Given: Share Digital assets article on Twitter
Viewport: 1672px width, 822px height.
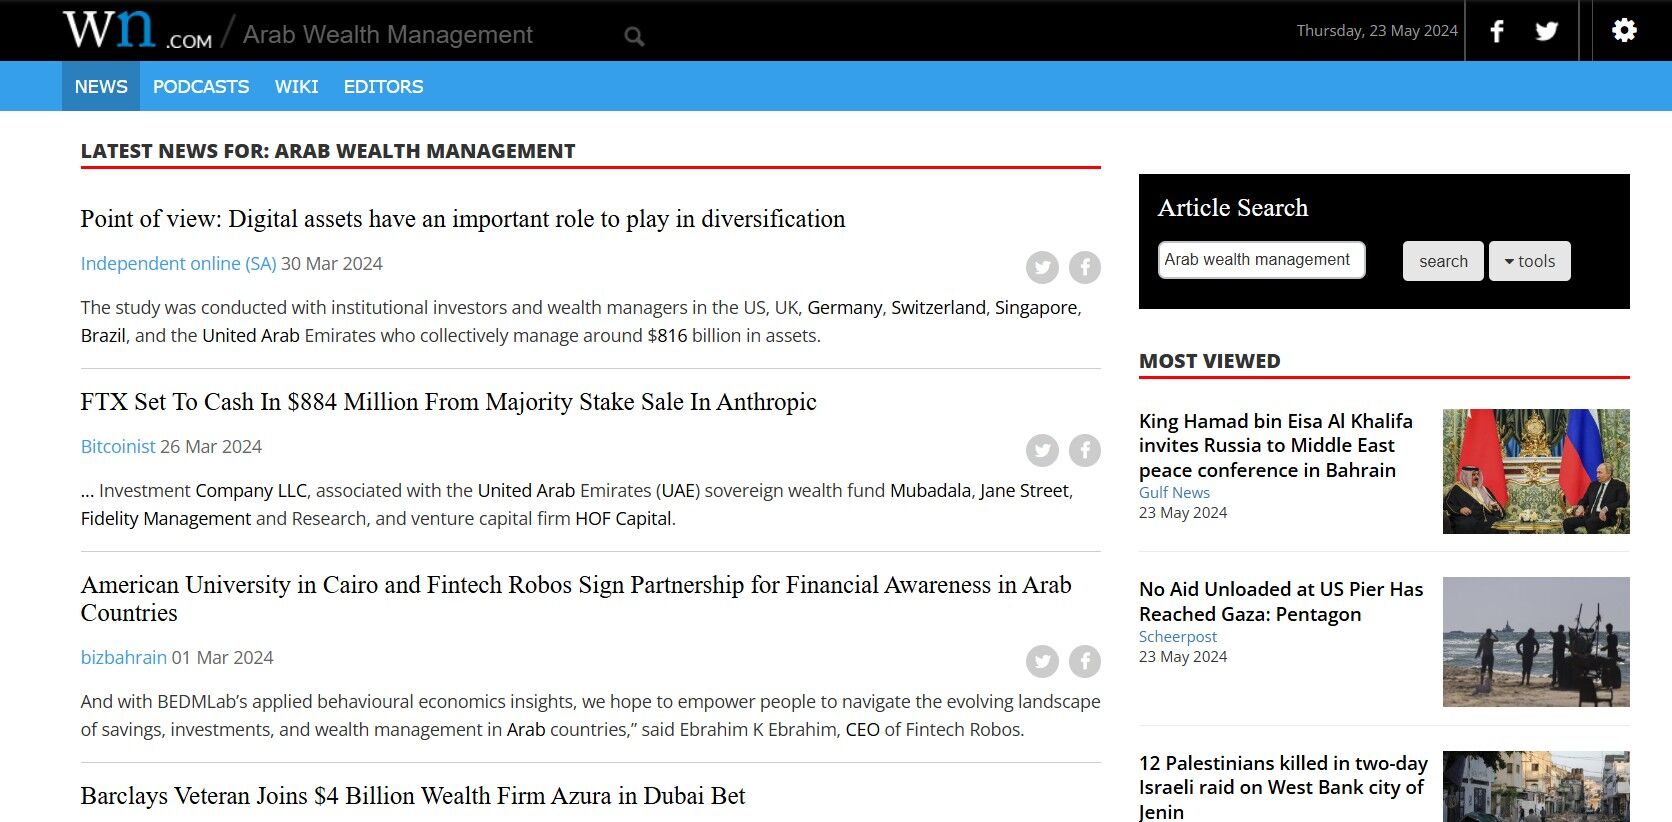Looking at the screenshot, I should (1042, 267).
